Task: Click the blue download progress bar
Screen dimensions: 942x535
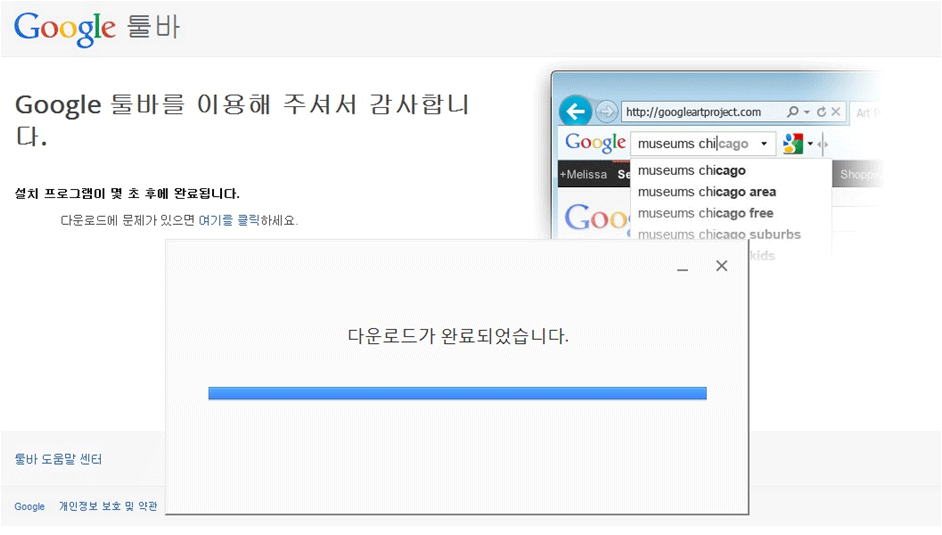Action: click(x=457, y=393)
